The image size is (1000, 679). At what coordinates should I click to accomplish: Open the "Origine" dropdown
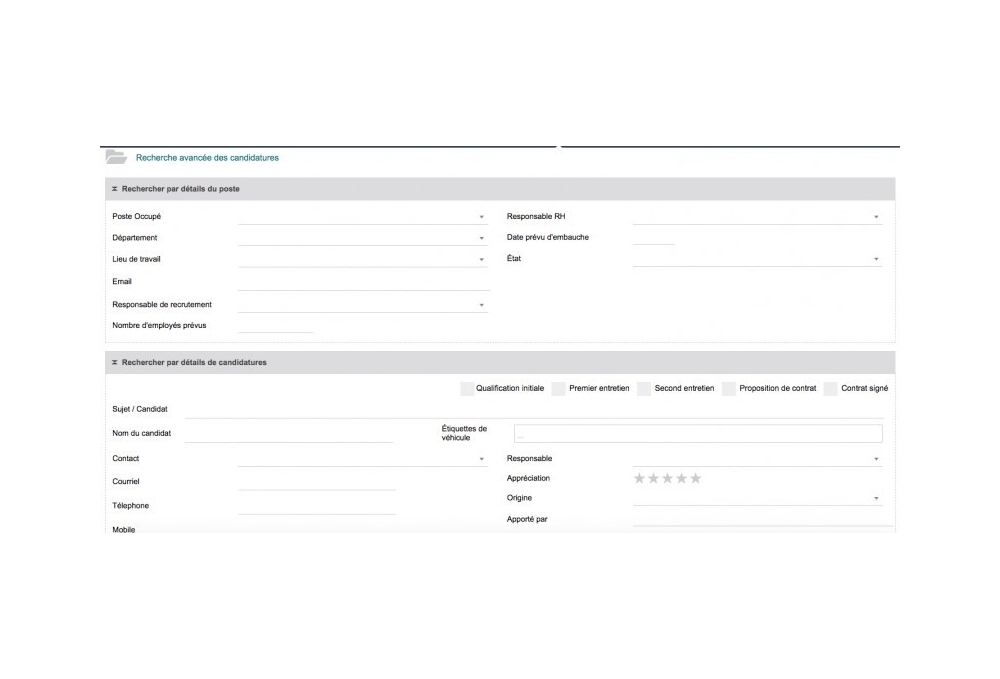[x=877, y=497]
